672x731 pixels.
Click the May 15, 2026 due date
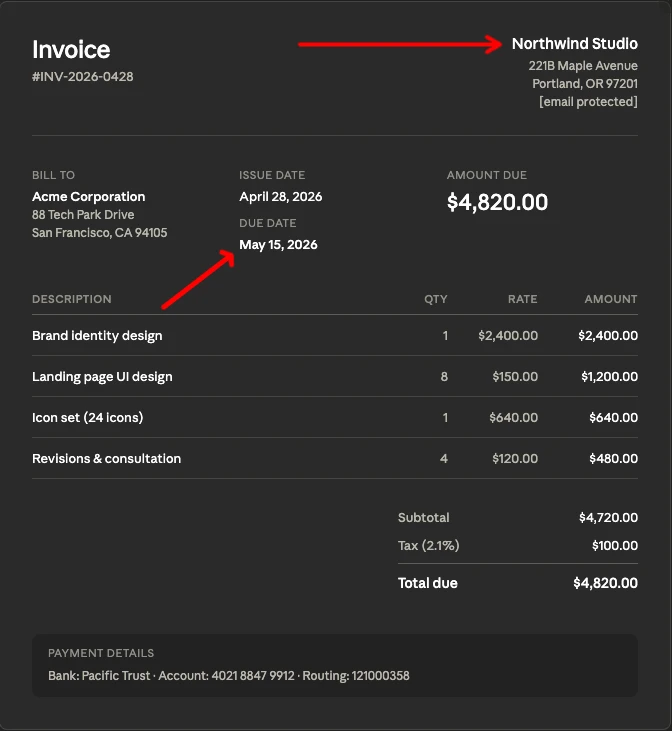click(278, 245)
